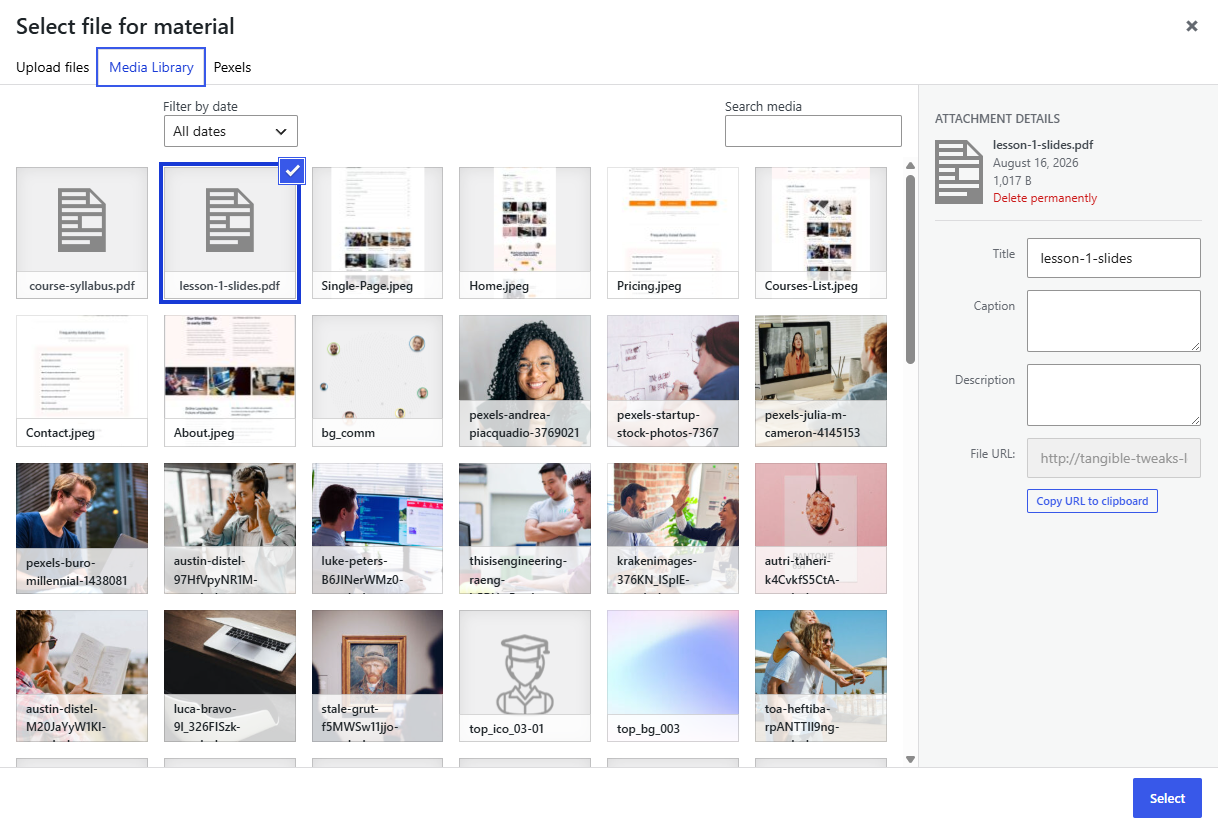Copy URL to clipboard button
The height and width of the screenshot is (828, 1218).
click(x=1092, y=501)
